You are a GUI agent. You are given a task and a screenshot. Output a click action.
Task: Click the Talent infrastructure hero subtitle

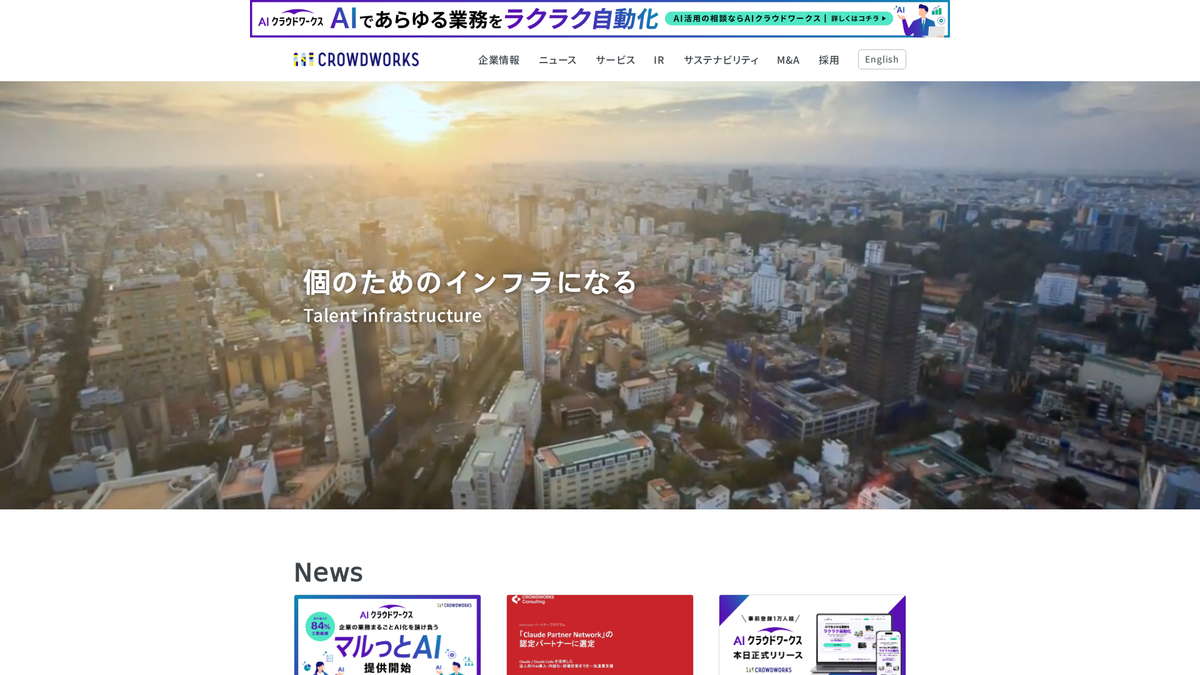tap(393, 315)
